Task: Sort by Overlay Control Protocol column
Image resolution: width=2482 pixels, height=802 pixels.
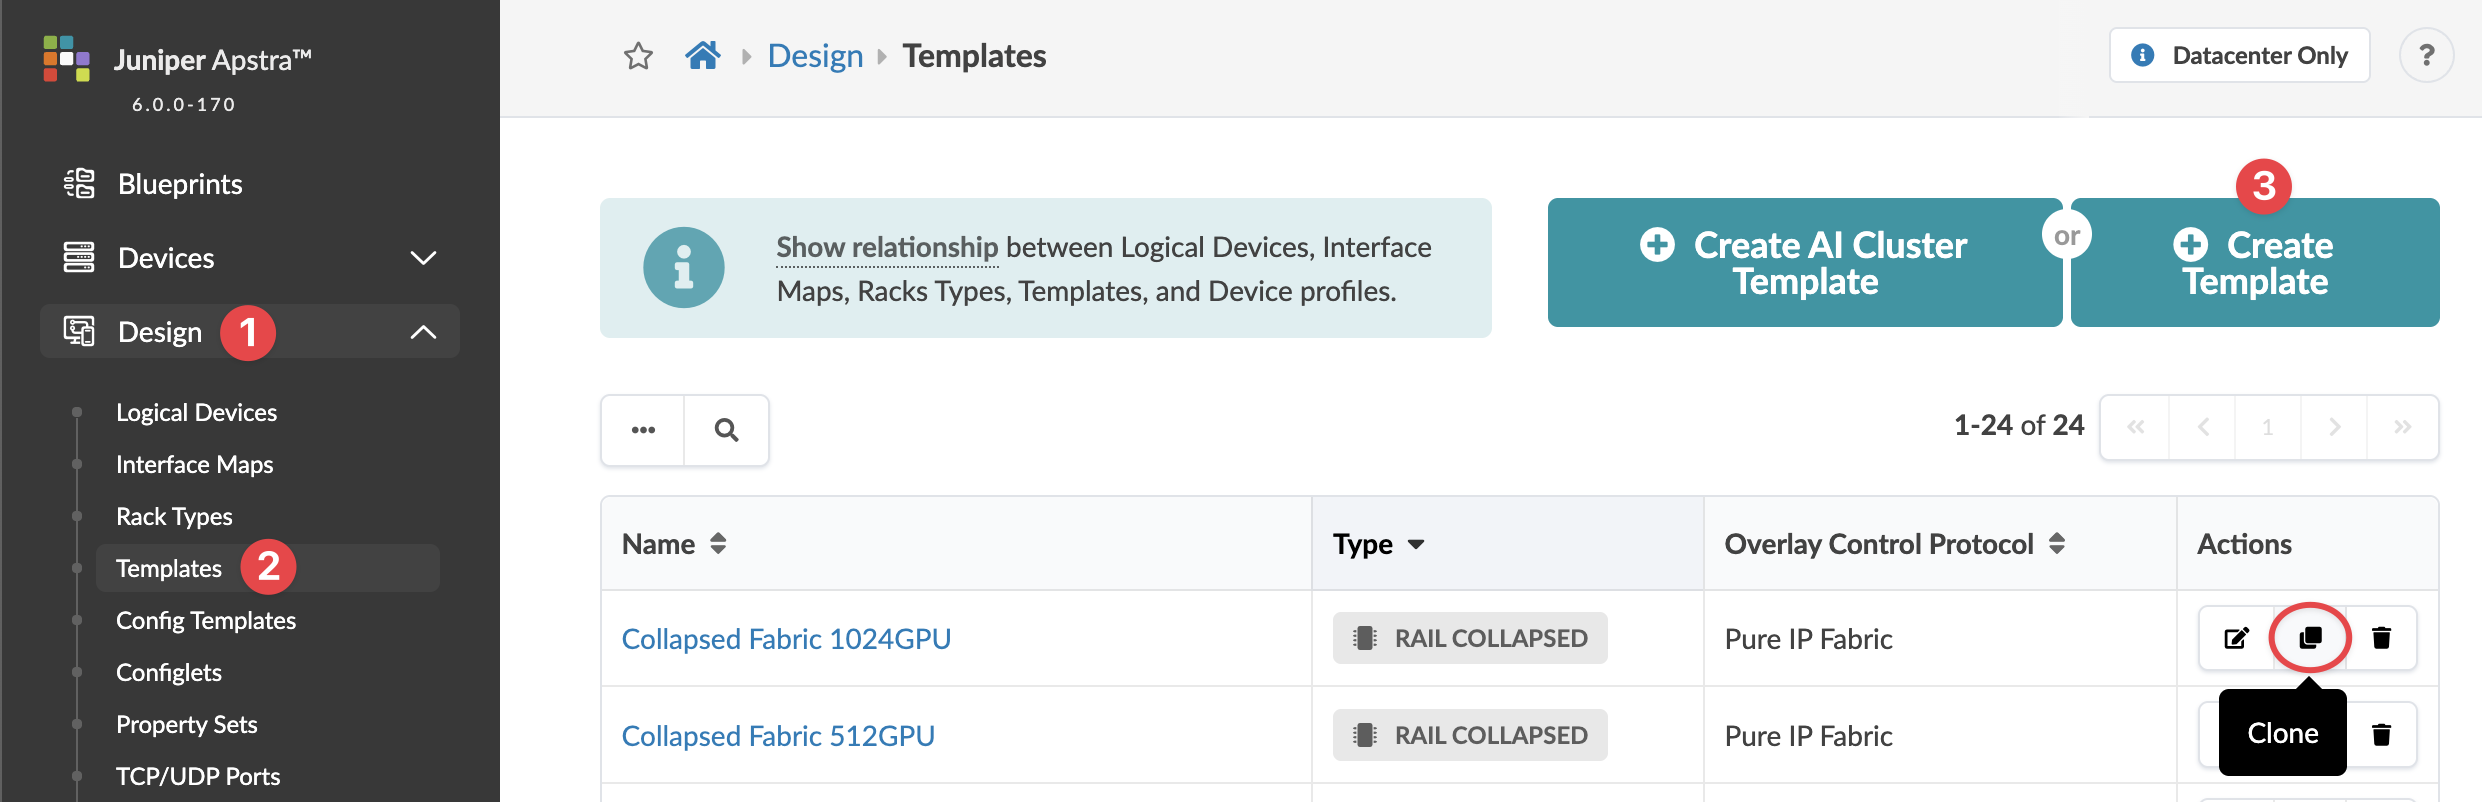Action: tap(2057, 544)
